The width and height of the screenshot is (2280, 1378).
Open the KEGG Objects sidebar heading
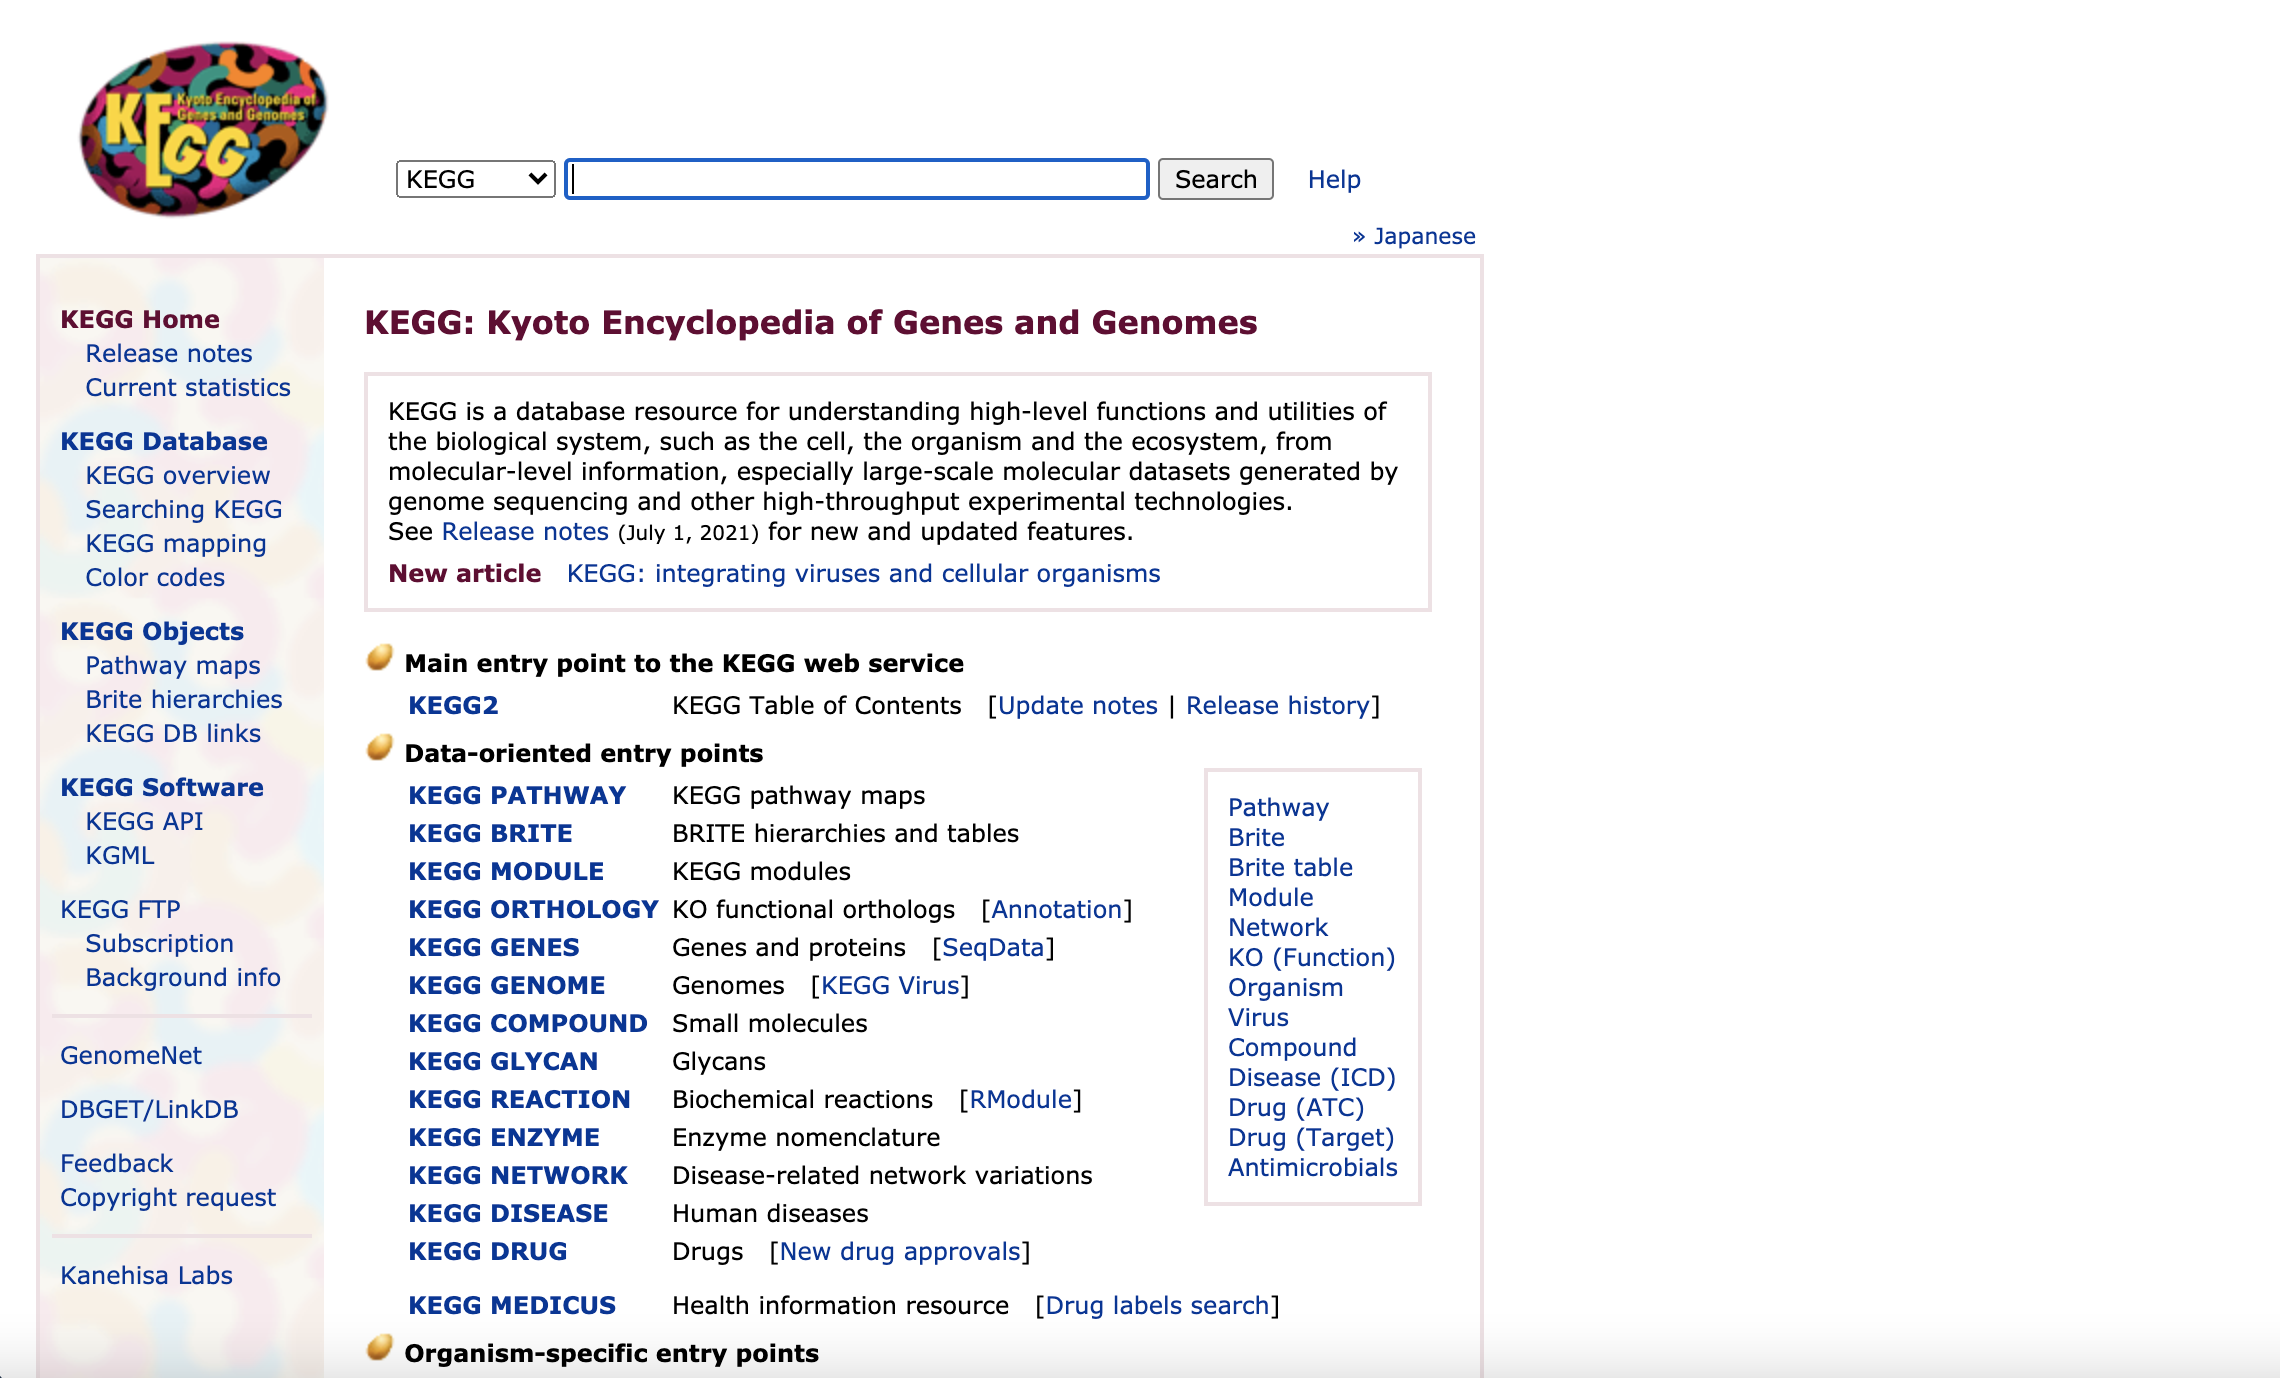(x=152, y=631)
